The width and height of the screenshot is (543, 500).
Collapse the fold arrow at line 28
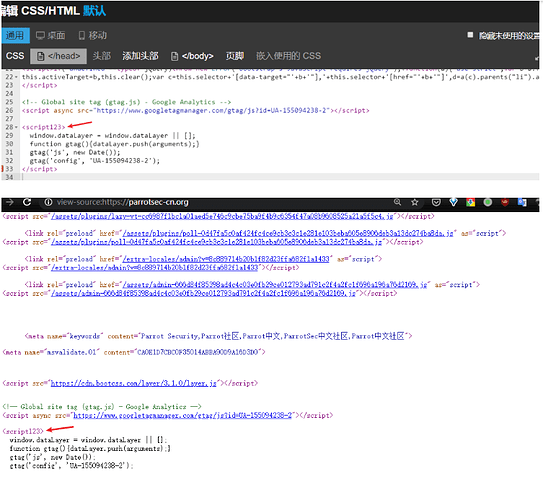click(16, 127)
